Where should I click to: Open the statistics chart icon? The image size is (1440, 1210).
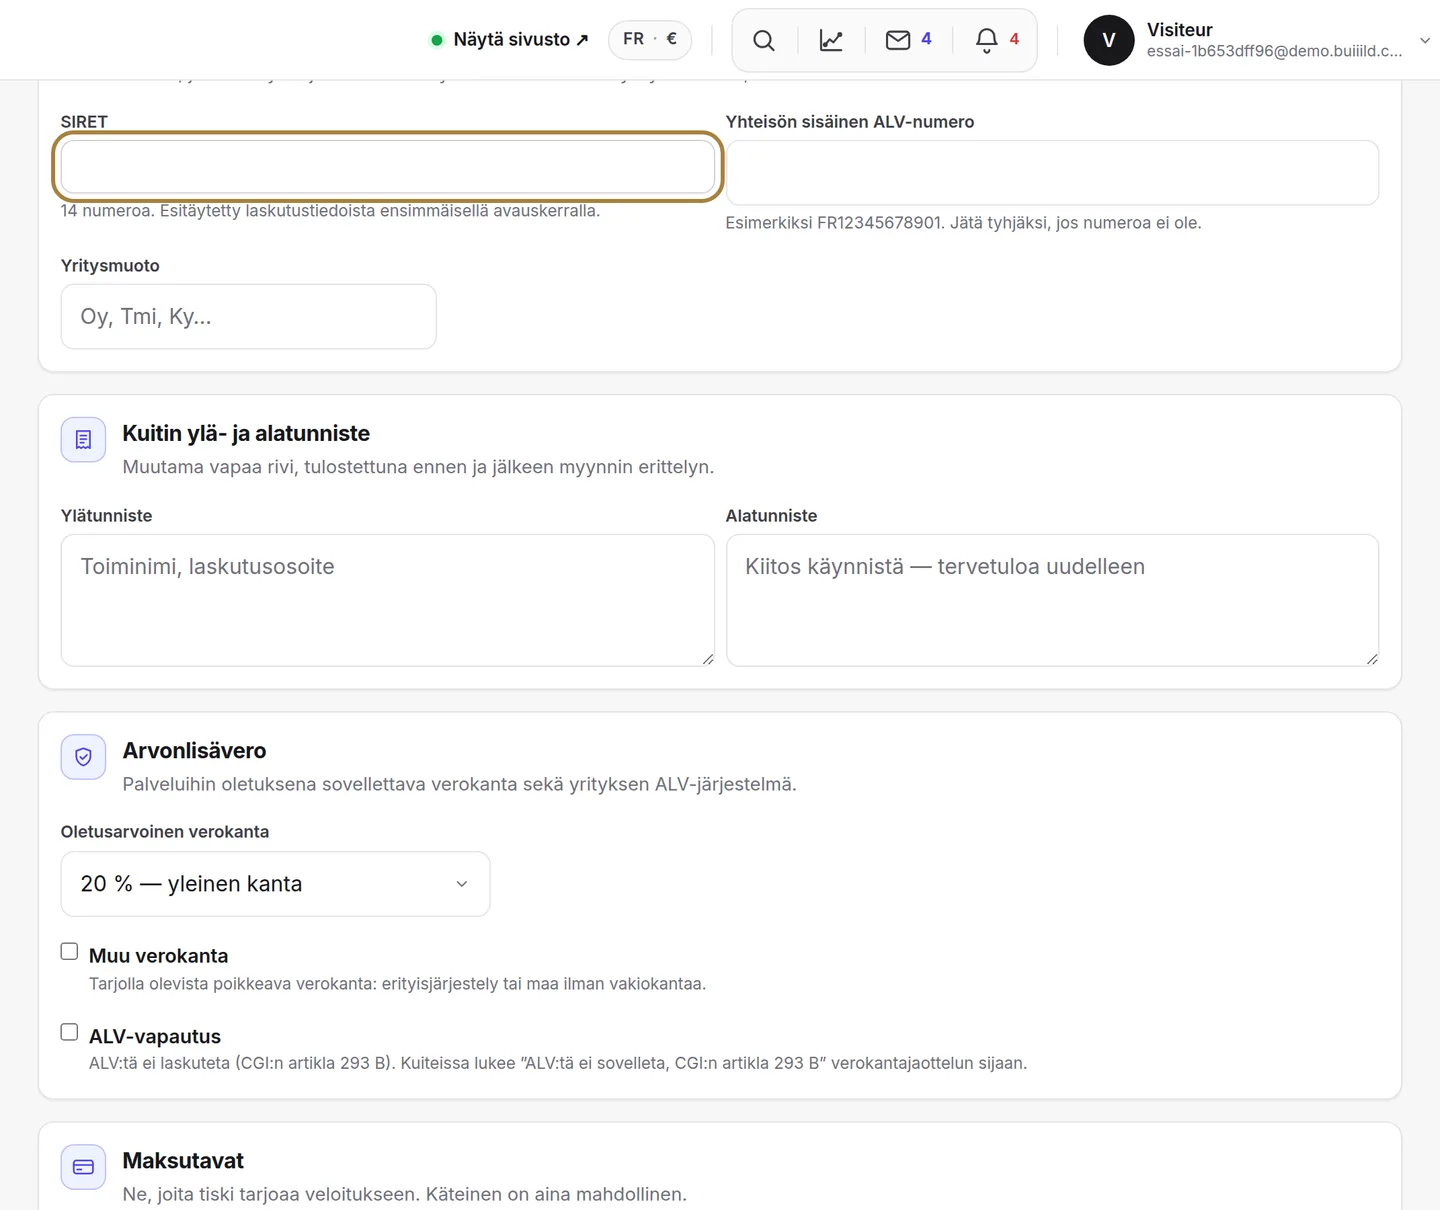point(831,40)
